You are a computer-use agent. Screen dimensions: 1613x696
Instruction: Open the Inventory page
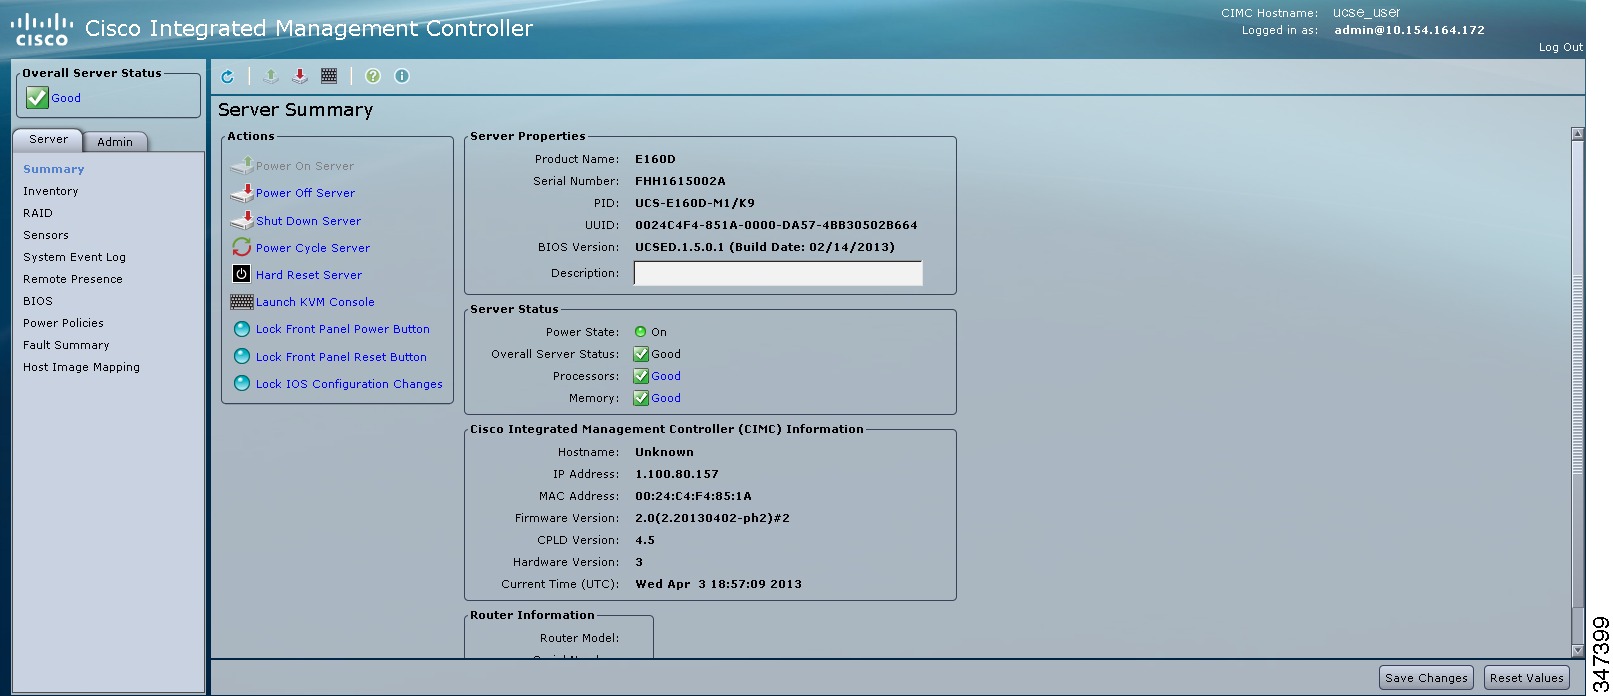point(51,191)
